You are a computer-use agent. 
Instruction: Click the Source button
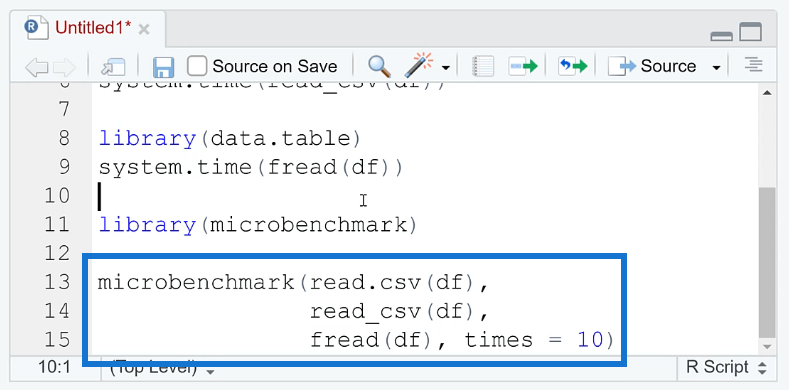click(x=652, y=66)
